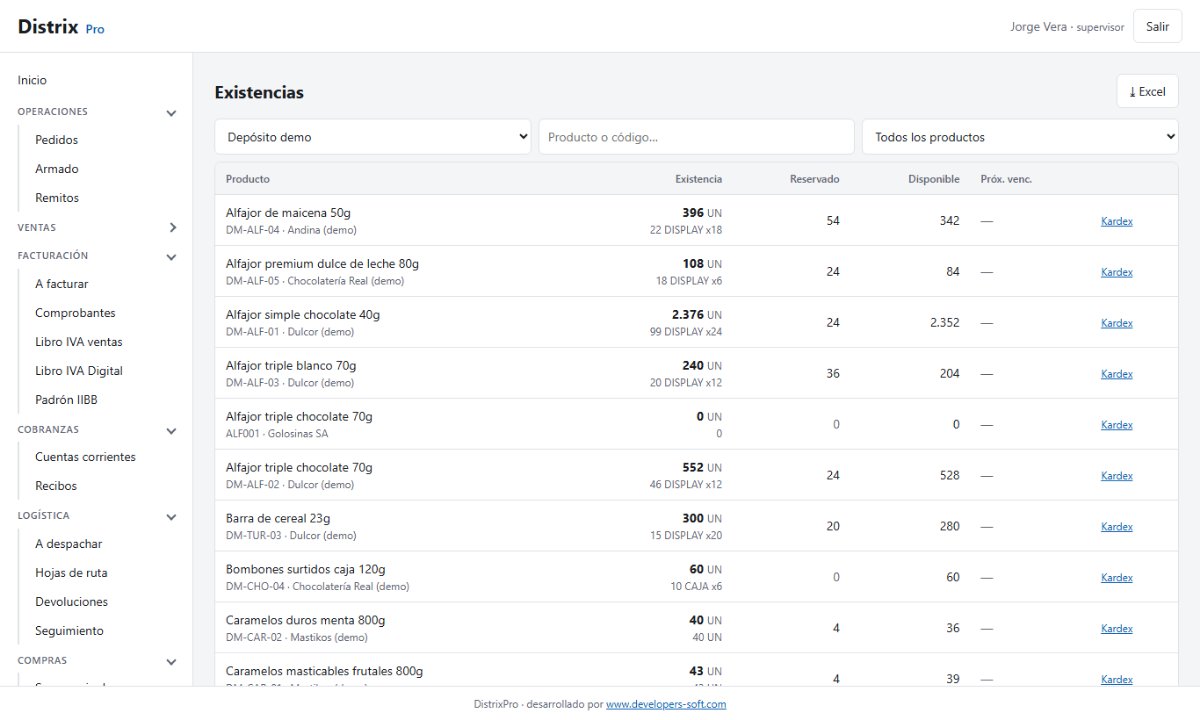Image resolution: width=1200 pixels, height=720 pixels.
Task: Open Libro IVA Digital
Action: (x=79, y=371)
